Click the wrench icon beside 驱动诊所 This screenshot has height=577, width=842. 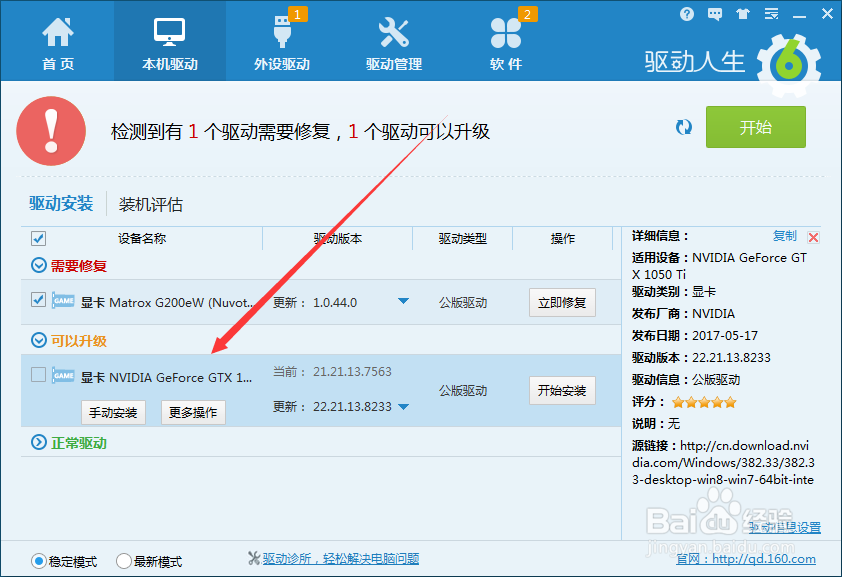(x=254, y=558)
